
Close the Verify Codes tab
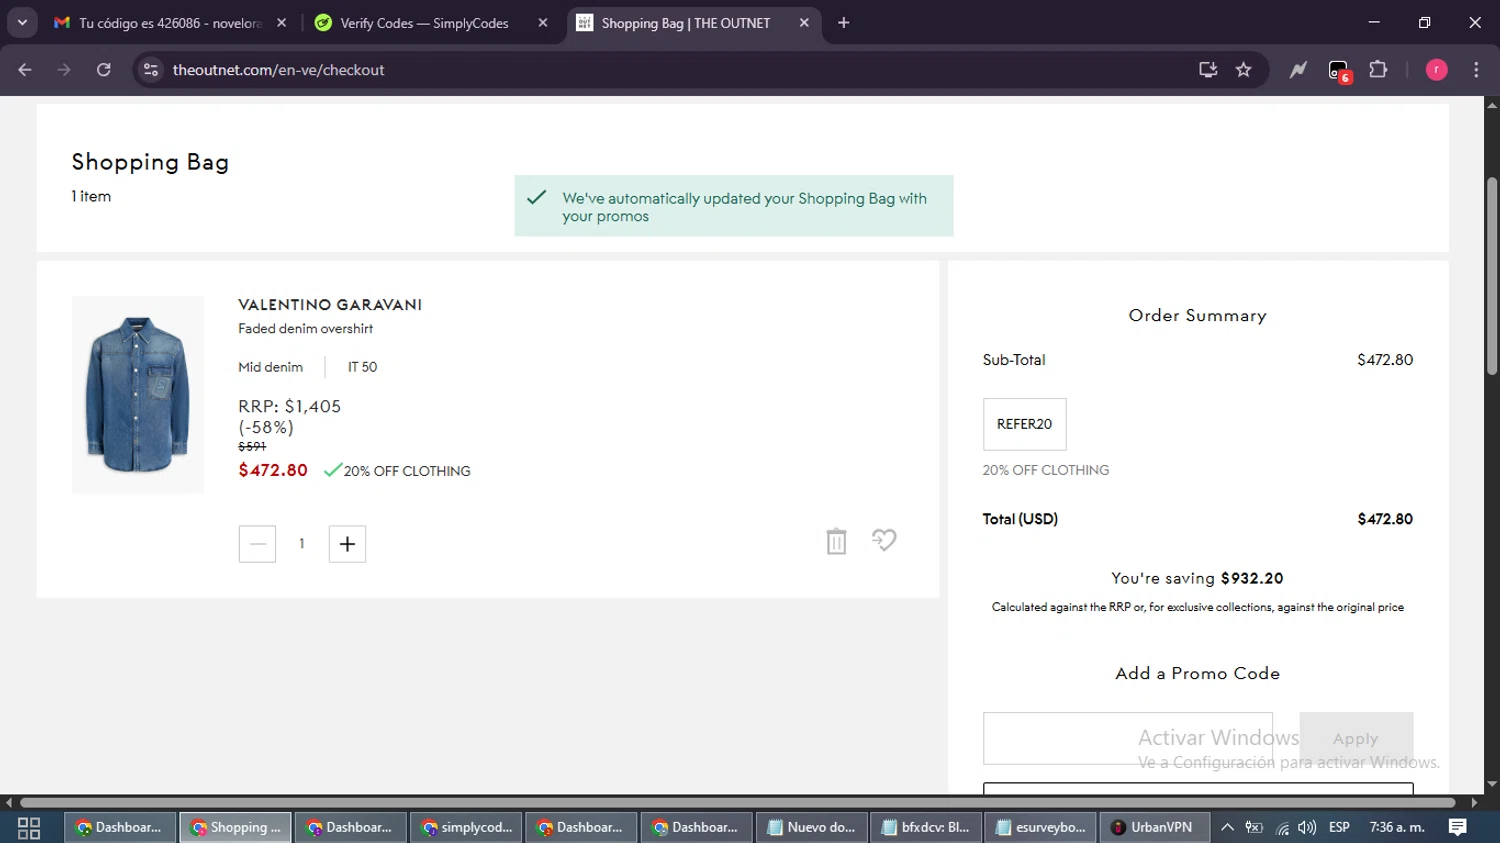(543, 23)
